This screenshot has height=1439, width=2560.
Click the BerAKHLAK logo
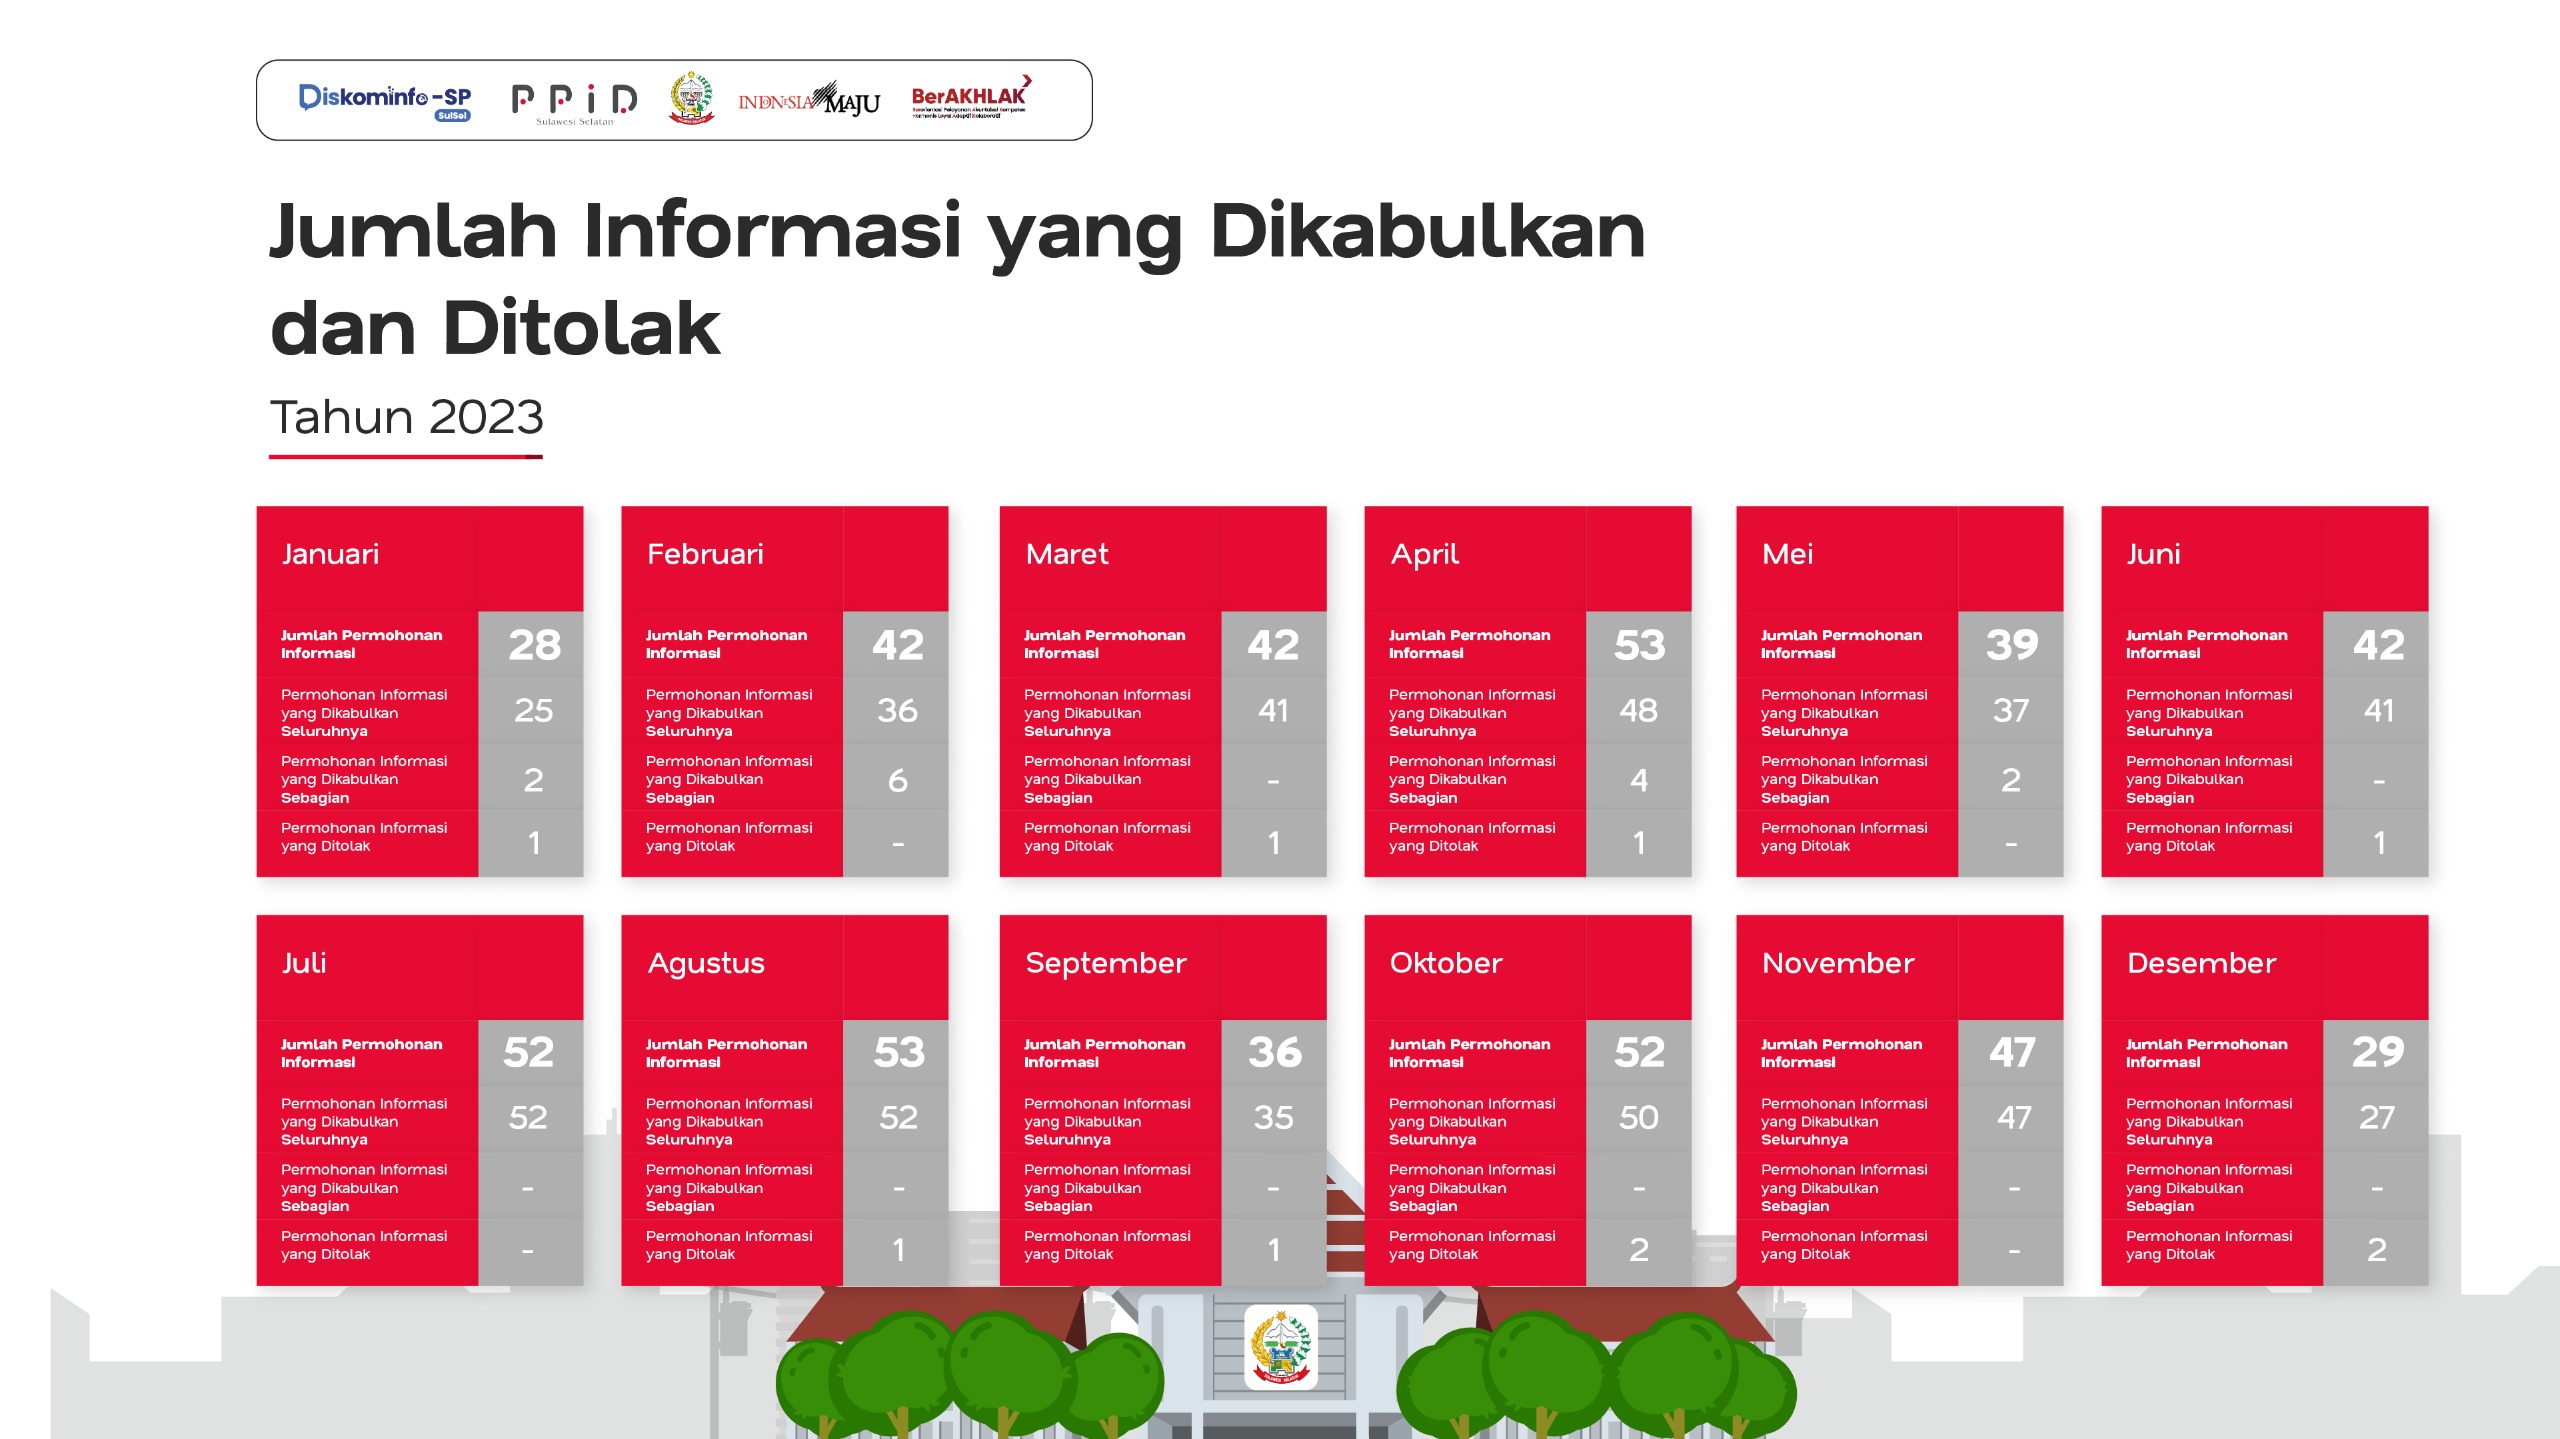(x=969, y=99)
